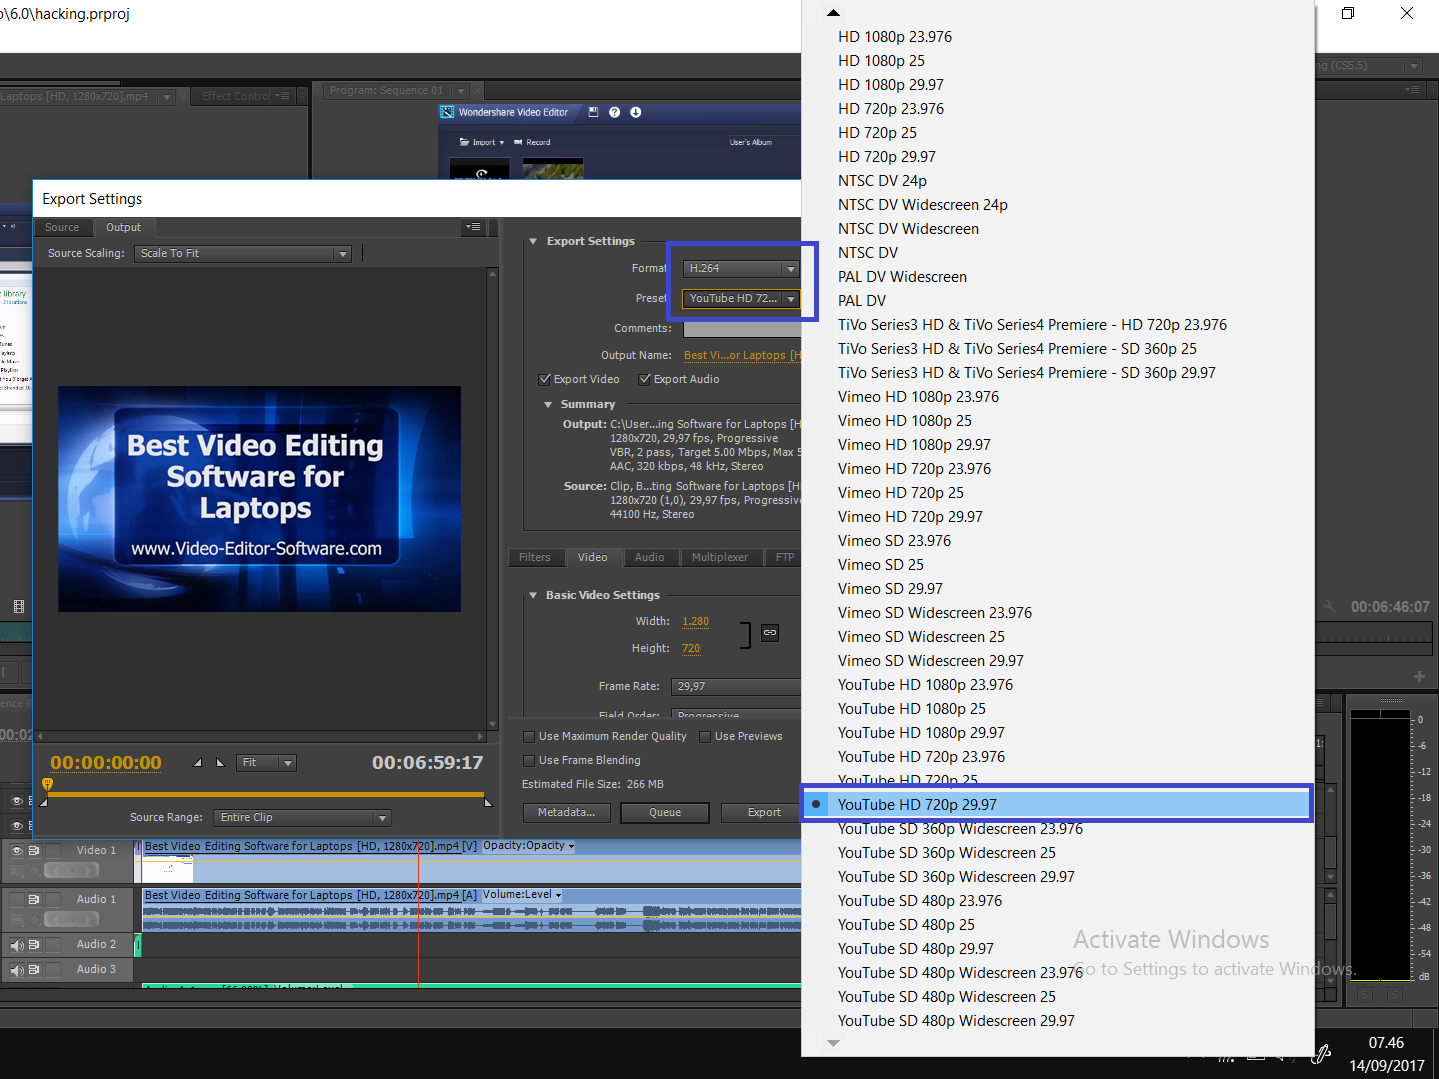Screen dimensions: 1439x1079
Task: Uncheck the Export Audio checkbox
Action: point(645,380)
